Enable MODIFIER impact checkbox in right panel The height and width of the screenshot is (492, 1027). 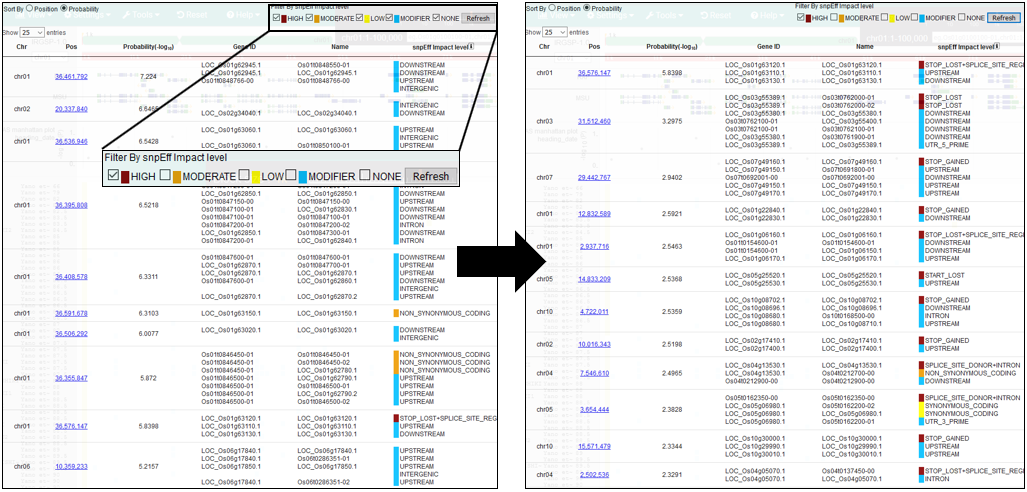click(914, 17)
